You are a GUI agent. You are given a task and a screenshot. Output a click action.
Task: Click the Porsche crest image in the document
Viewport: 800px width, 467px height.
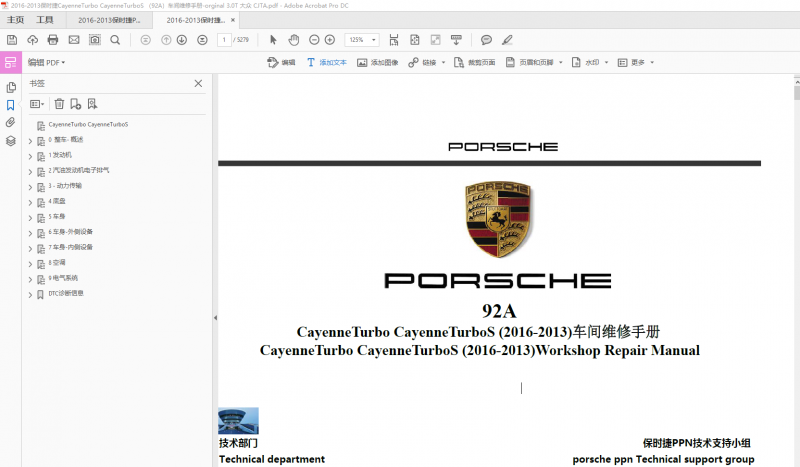tap(498, 218)
